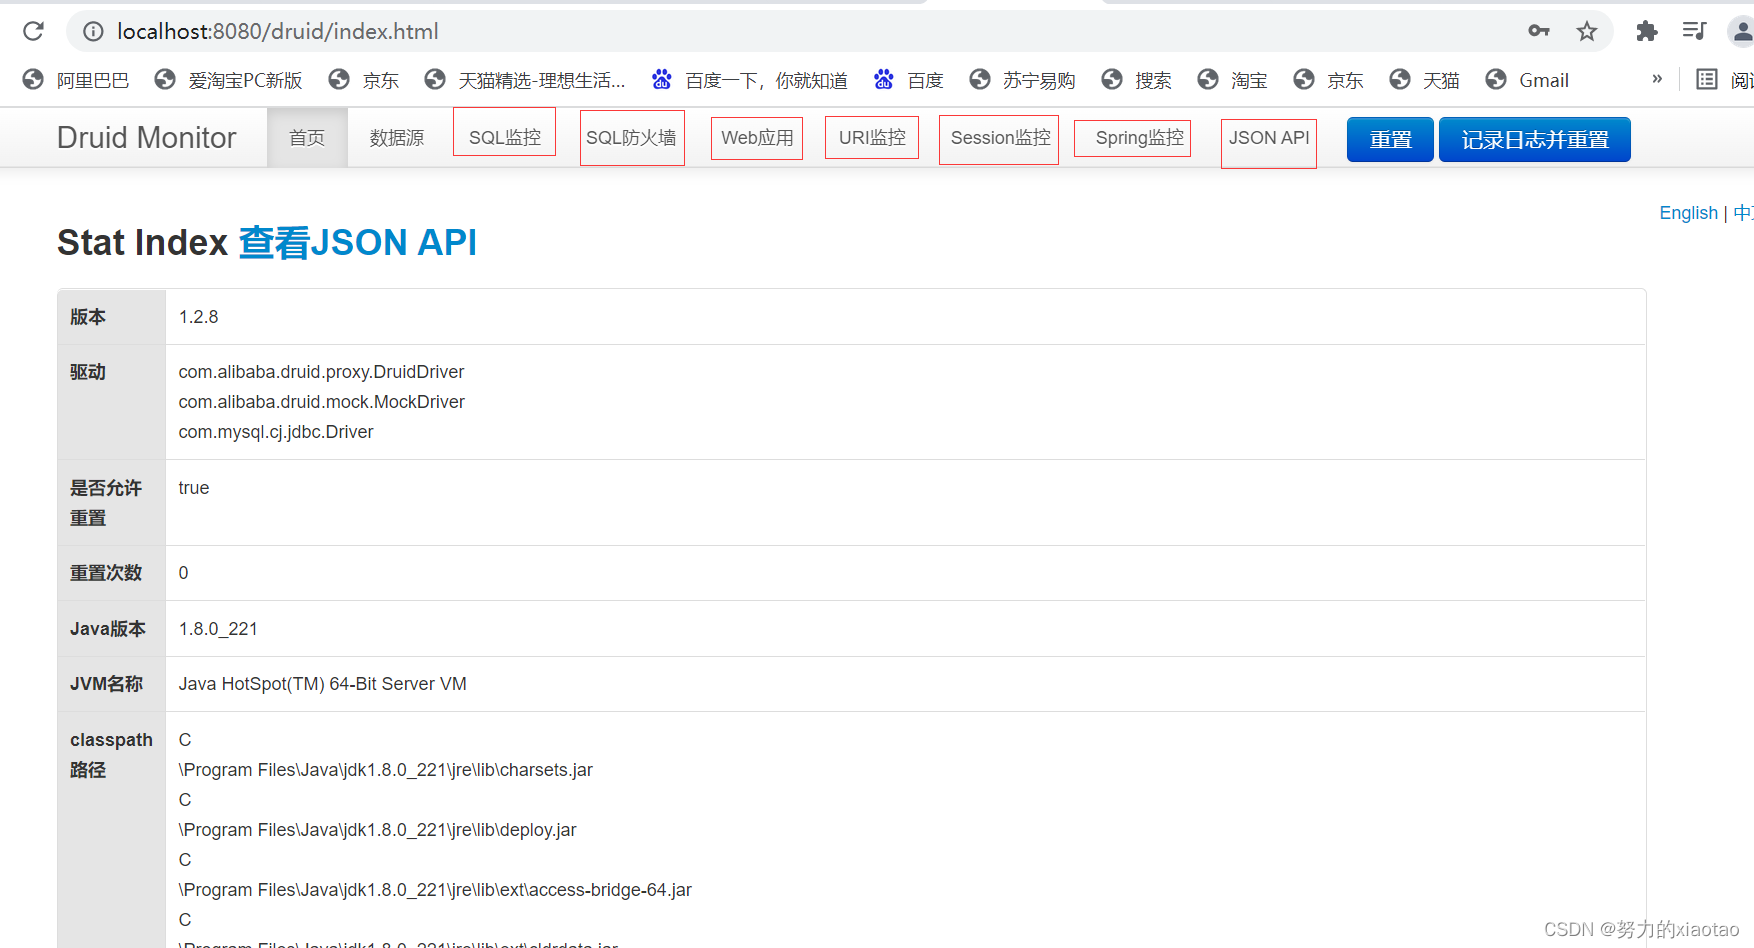
Task: Open the Web应用 tab
Action: [757, 138]
